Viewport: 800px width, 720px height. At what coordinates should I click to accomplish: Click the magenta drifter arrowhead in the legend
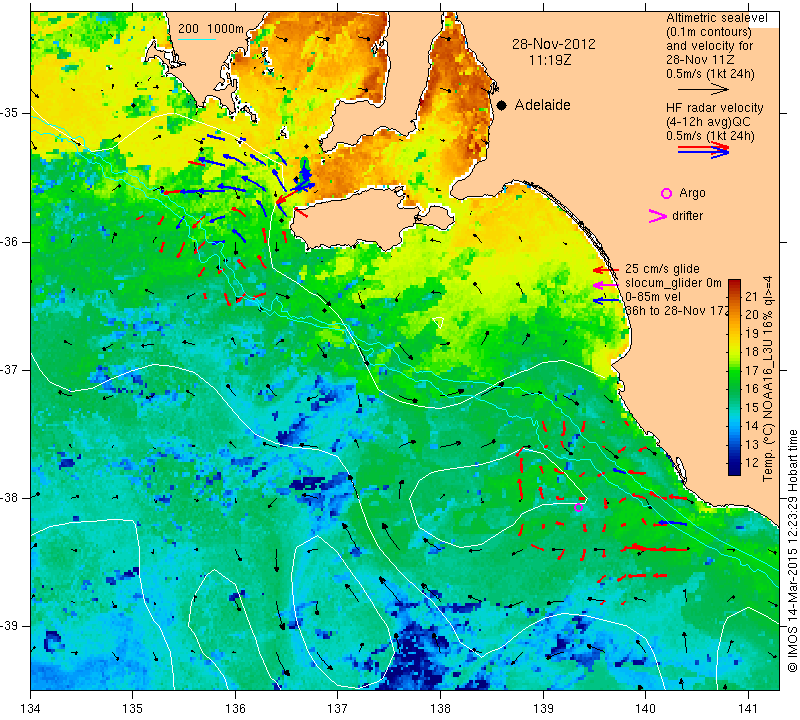click(x=658, y=216)
